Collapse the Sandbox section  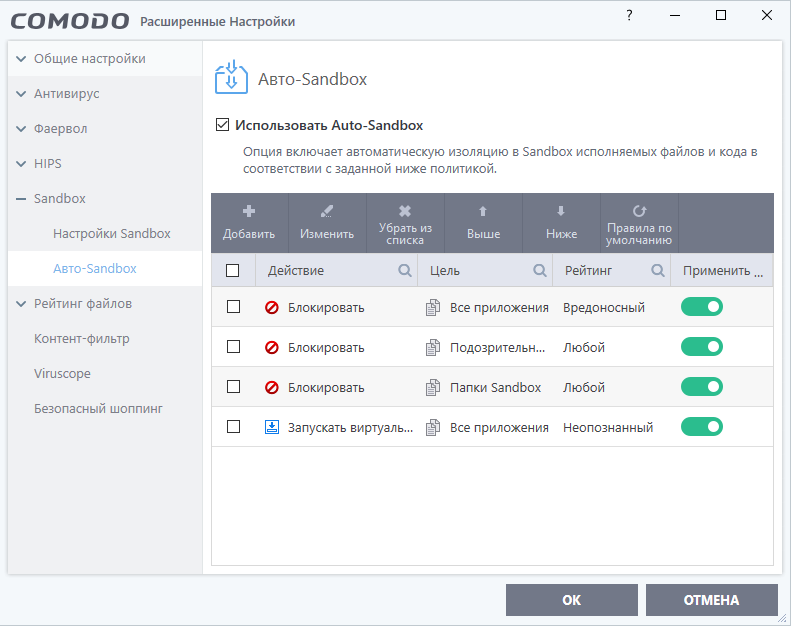[21, 199]
